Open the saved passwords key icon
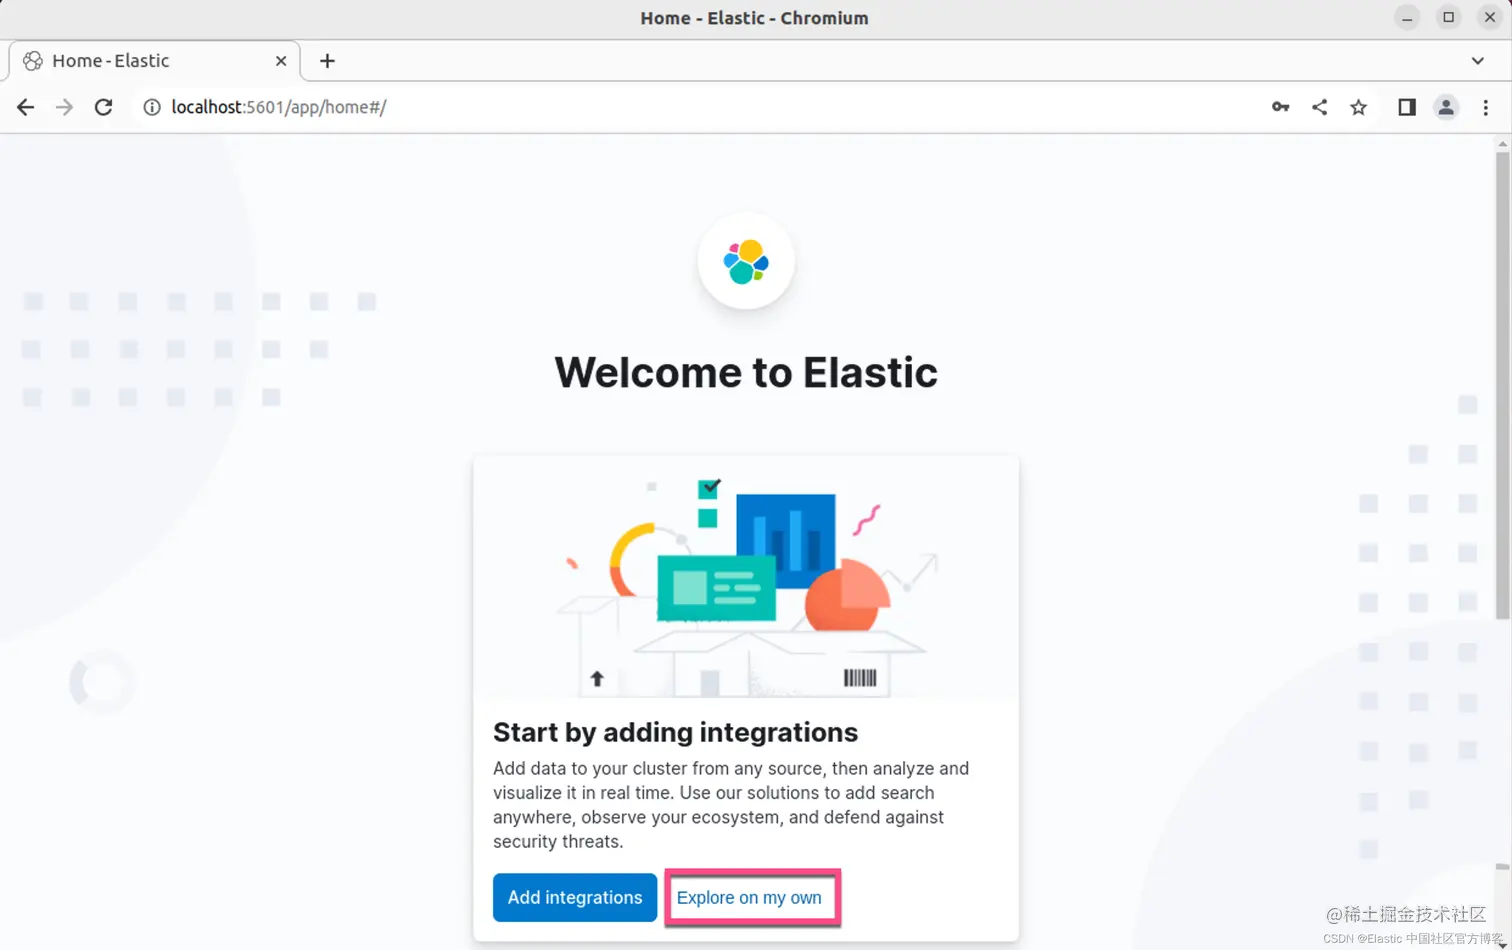 (x=1281, y=107)
